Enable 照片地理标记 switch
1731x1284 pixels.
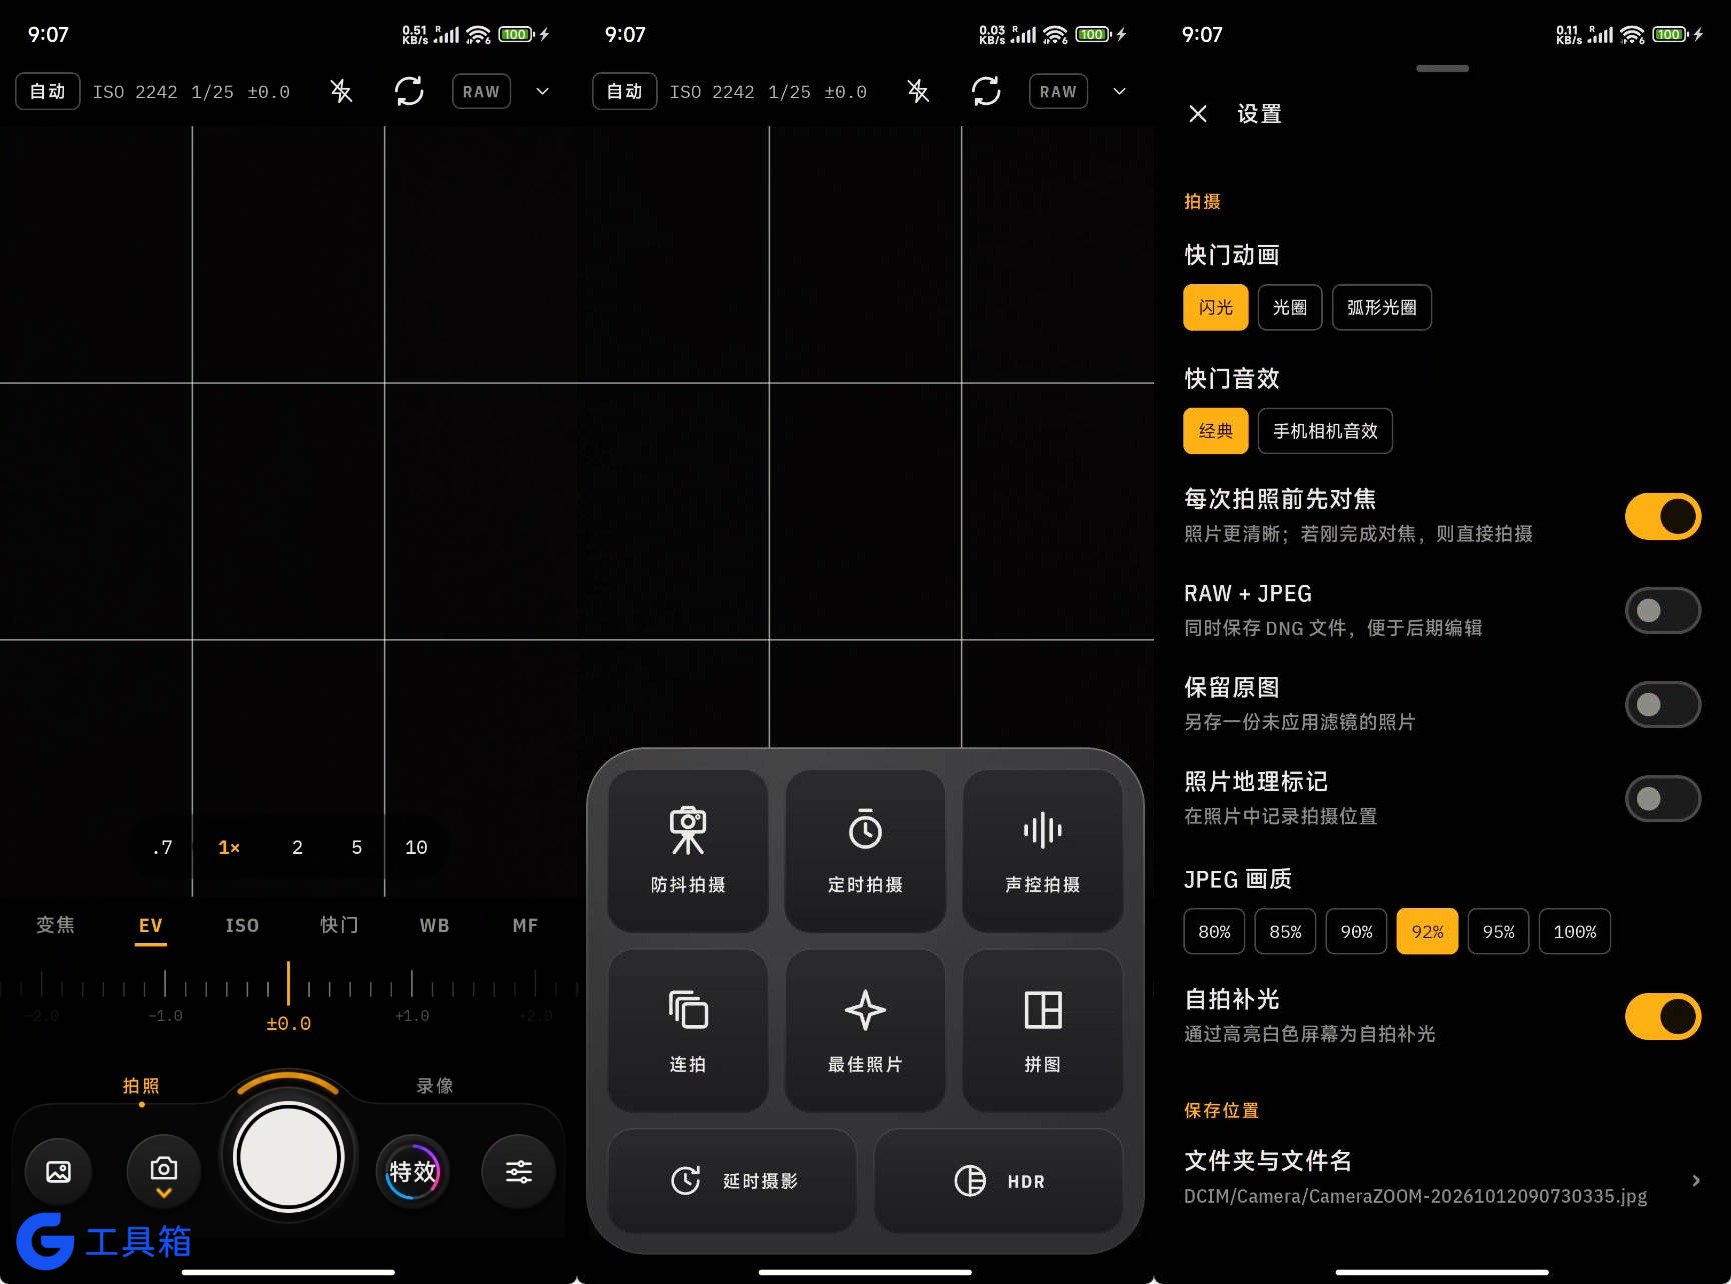pos(1662,798)
